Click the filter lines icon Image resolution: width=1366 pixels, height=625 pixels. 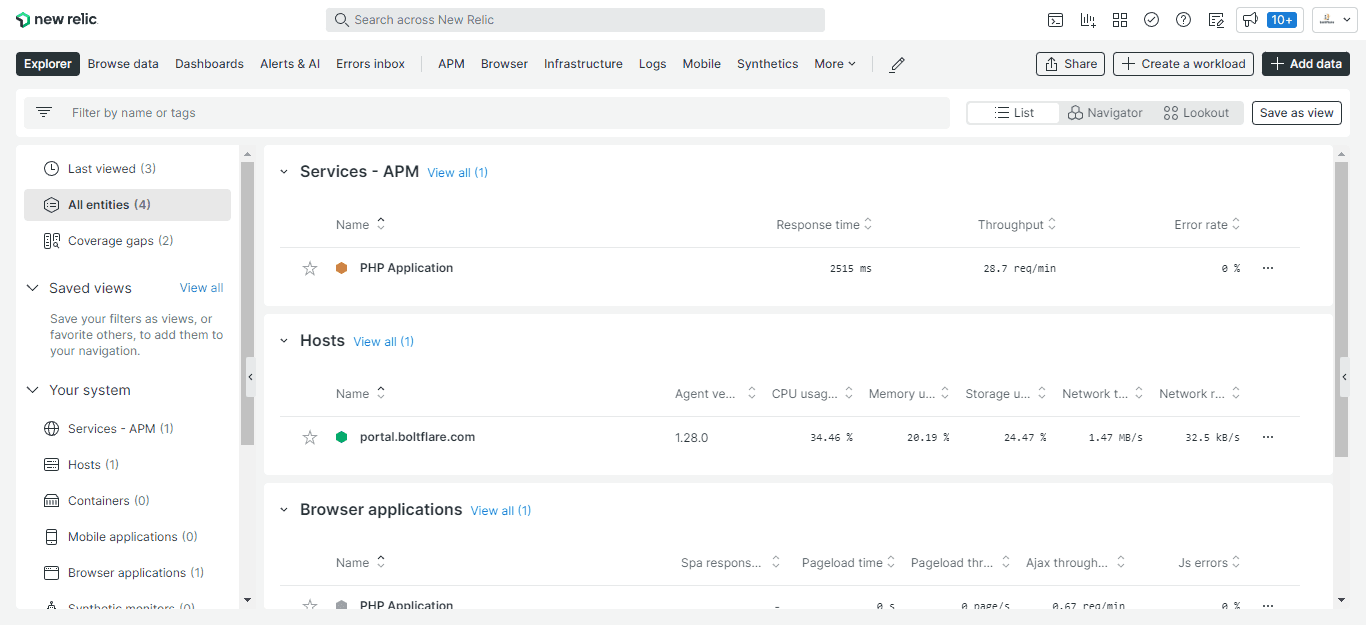coord(44,112)
